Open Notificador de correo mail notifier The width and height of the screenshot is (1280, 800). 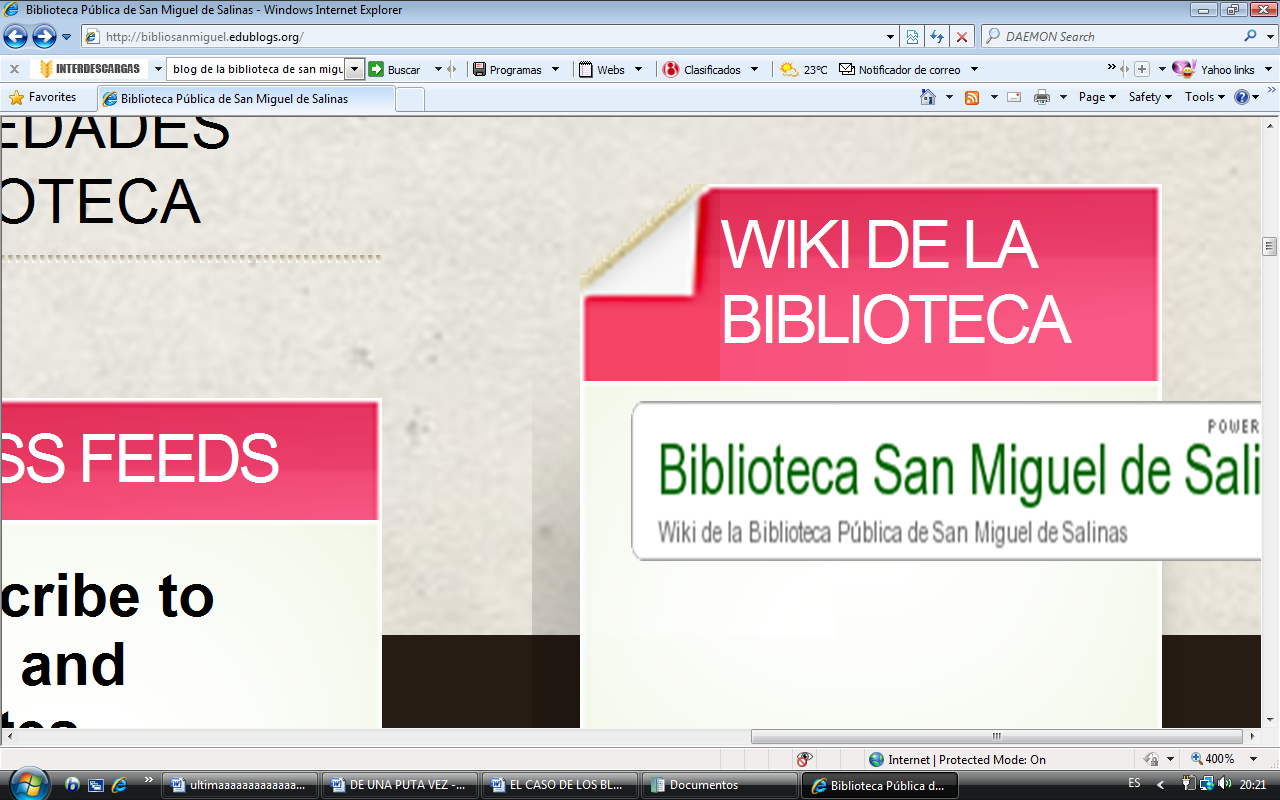tap(900, 69)
